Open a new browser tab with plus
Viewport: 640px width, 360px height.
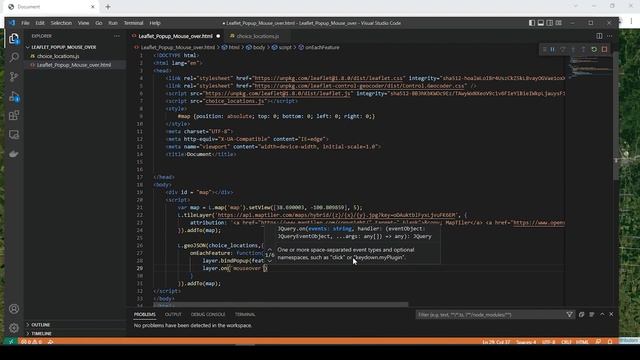pos(108,7)
